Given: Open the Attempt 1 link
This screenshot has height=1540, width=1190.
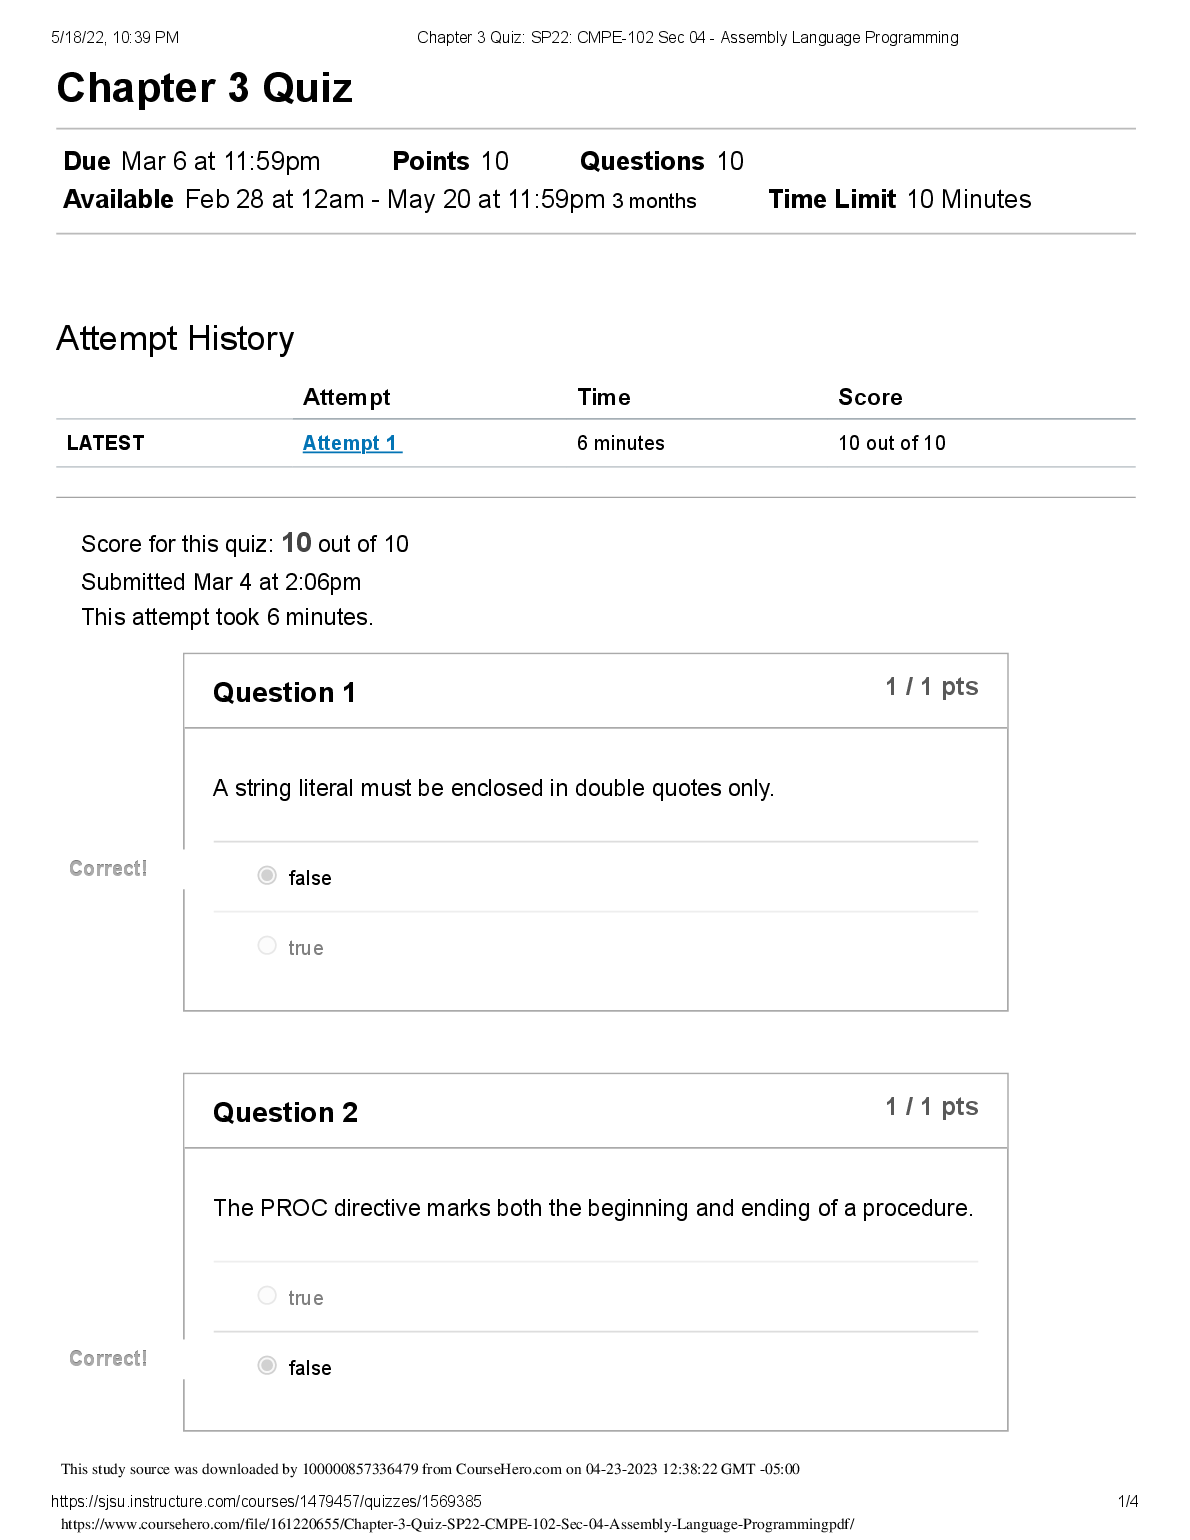Looking at the screenshot, I should 351,443.
